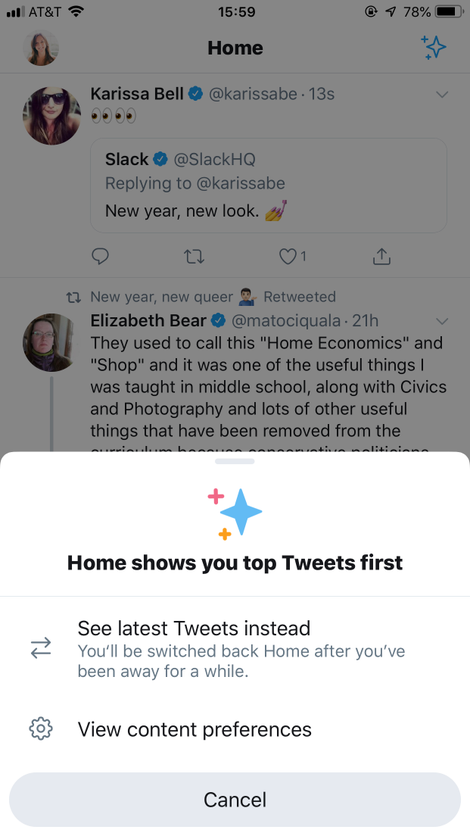Screen dimensions: 470x836
Task: Open your profile avatar in top left
Action: (40, 48)
